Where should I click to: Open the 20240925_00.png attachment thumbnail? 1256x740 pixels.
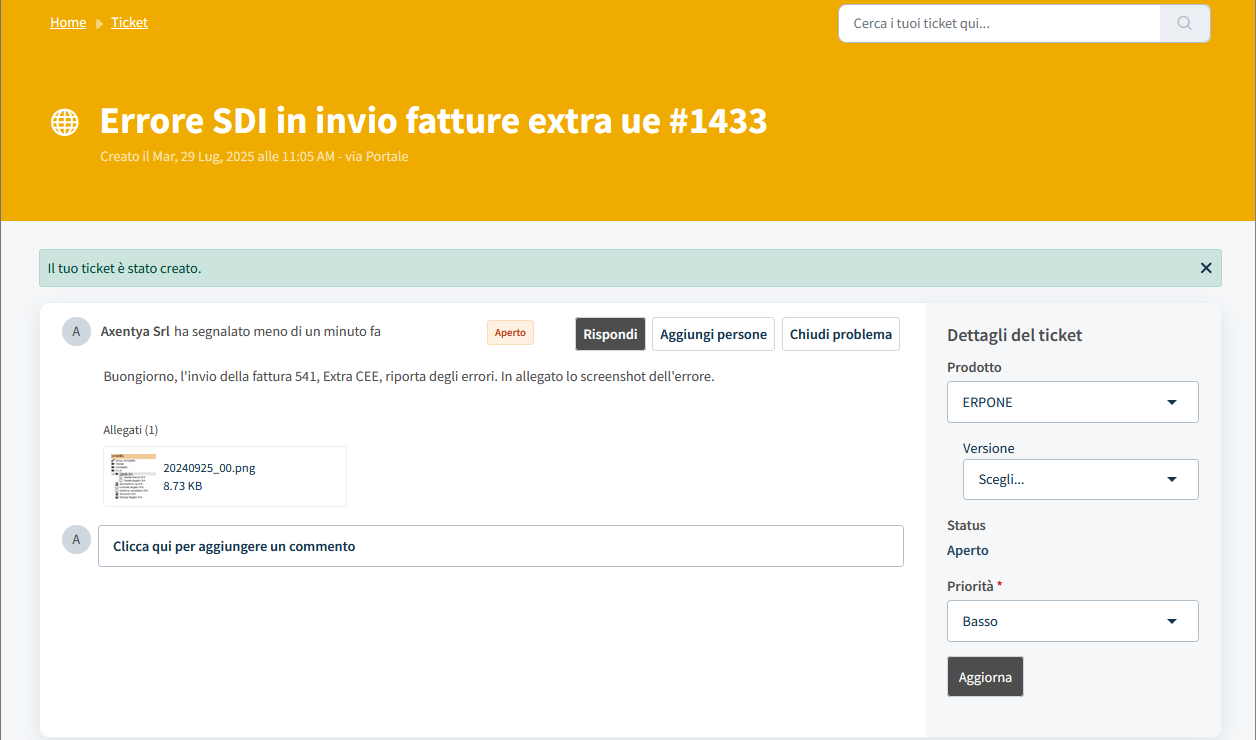click(x=132, y=477)
